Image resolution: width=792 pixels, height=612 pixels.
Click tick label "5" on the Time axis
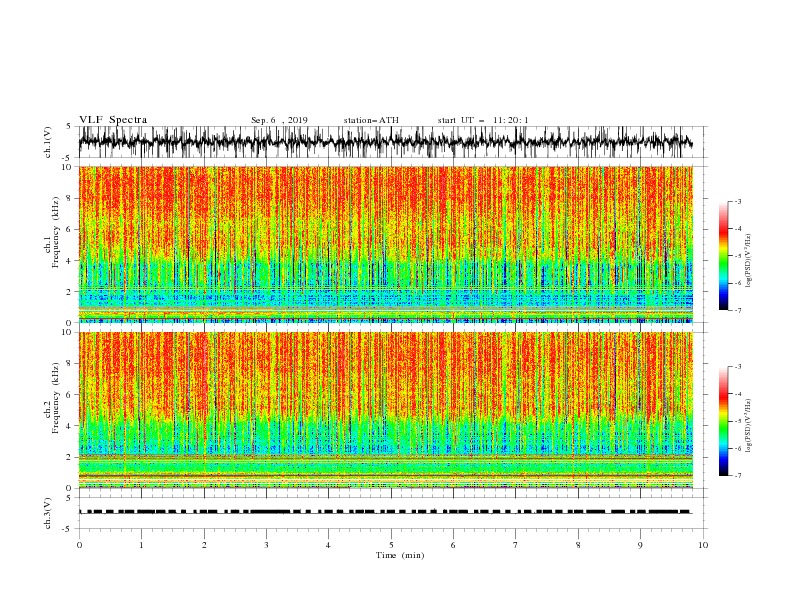[x=391, y=545]
